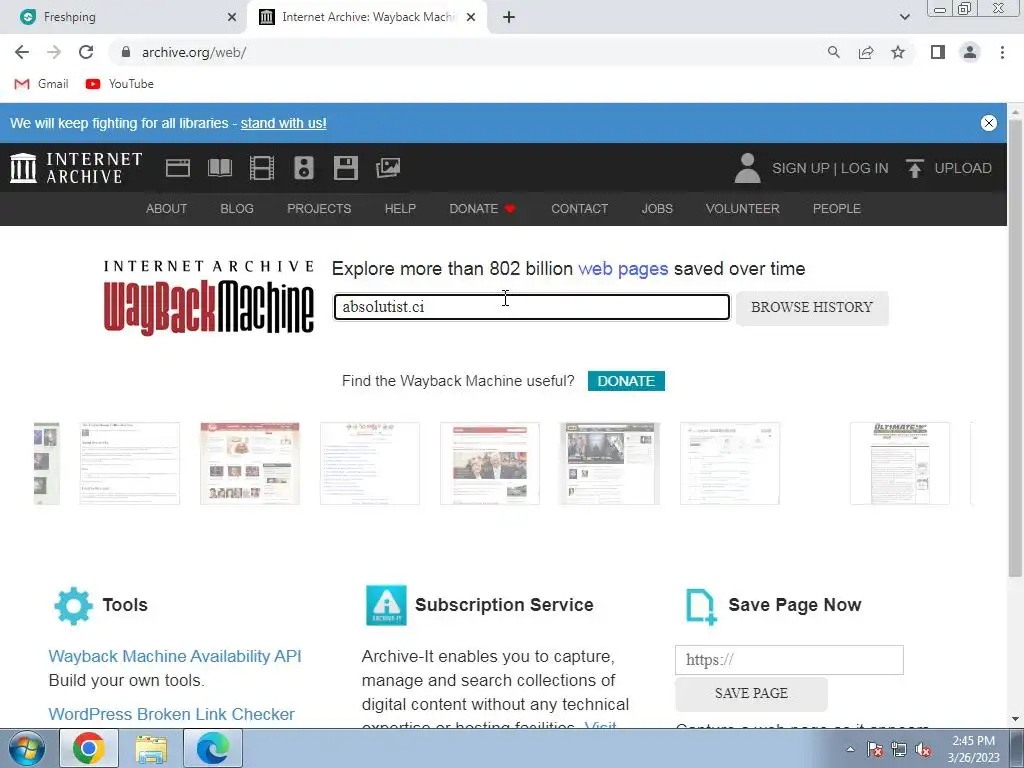Click the user avatar icon beside Sign Up

(x=747, y=168)
